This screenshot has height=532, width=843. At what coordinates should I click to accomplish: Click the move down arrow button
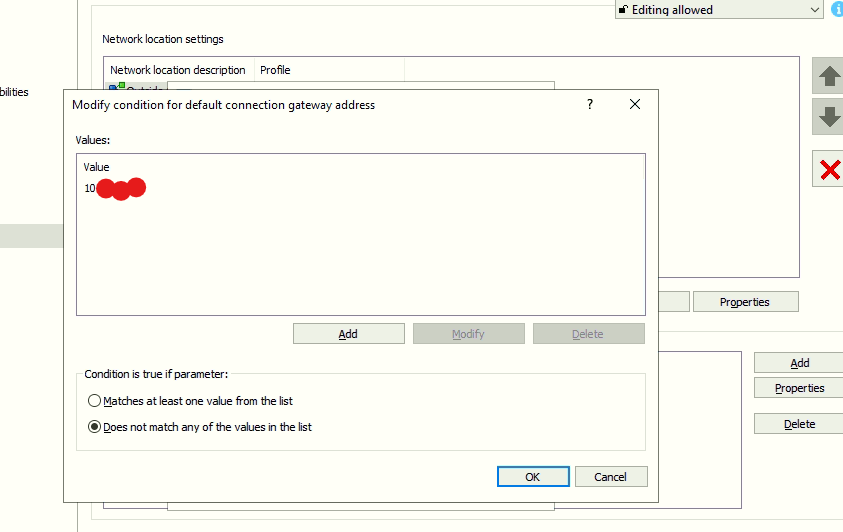pyautogui.click(x=828, y=117)
